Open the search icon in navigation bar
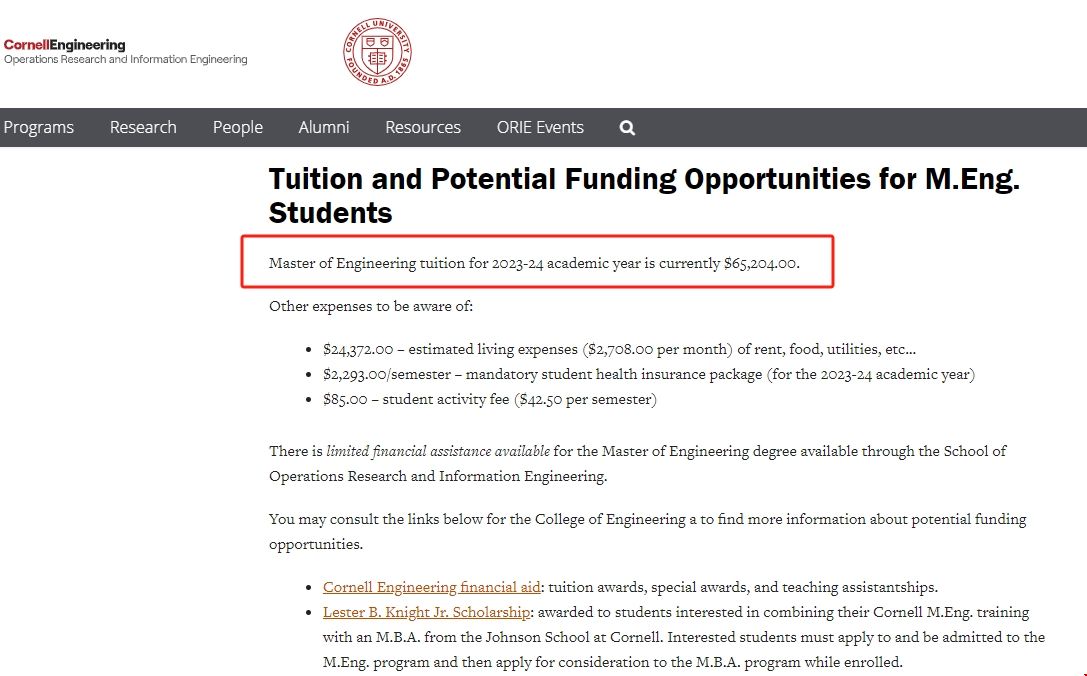Image resolution: width=1087 pixels, height=676 pixels. click(x=626, y=127)
